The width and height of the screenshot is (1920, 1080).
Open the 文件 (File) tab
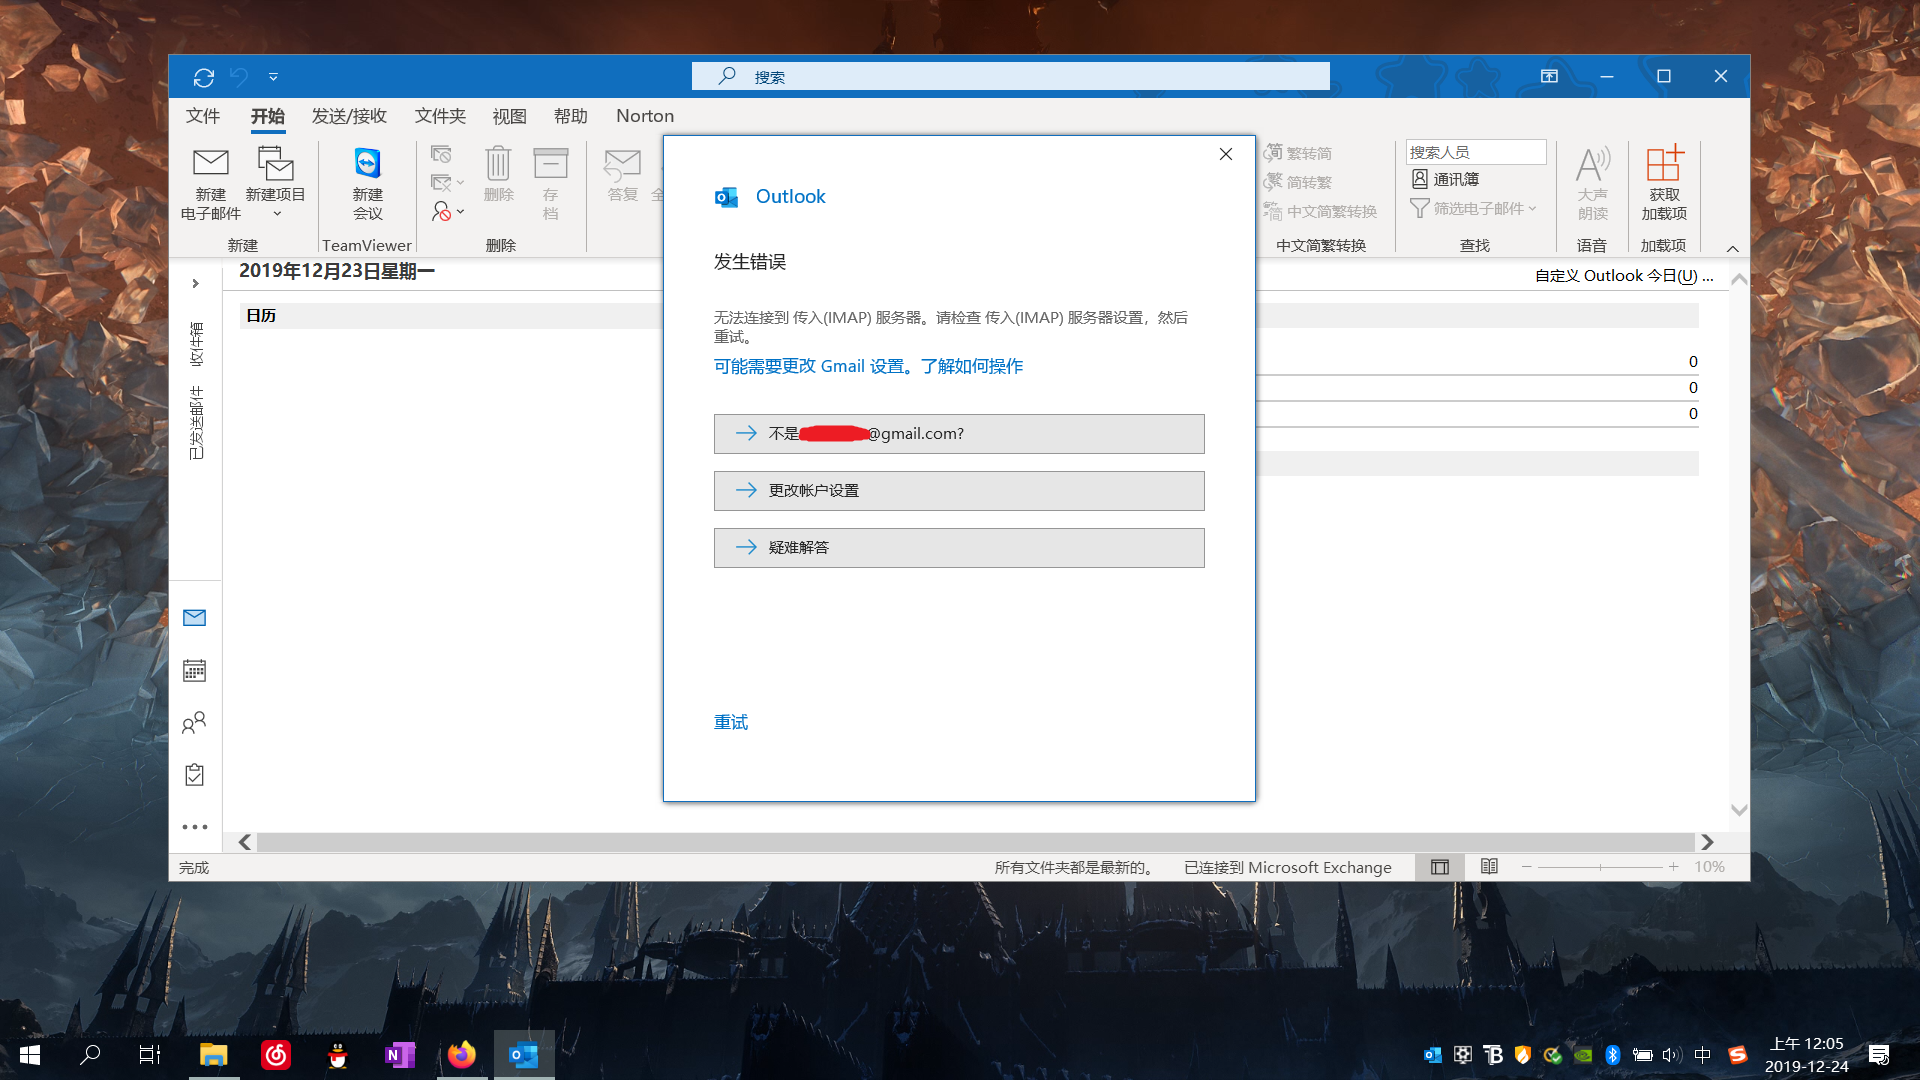(x=203, y=116)
